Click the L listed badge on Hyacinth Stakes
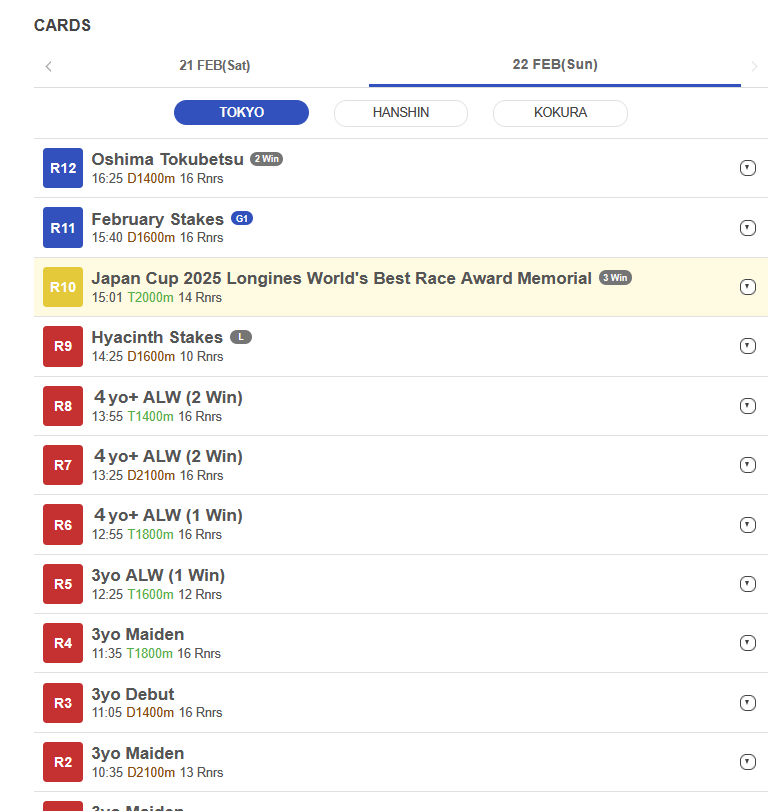 pos(241,337)
